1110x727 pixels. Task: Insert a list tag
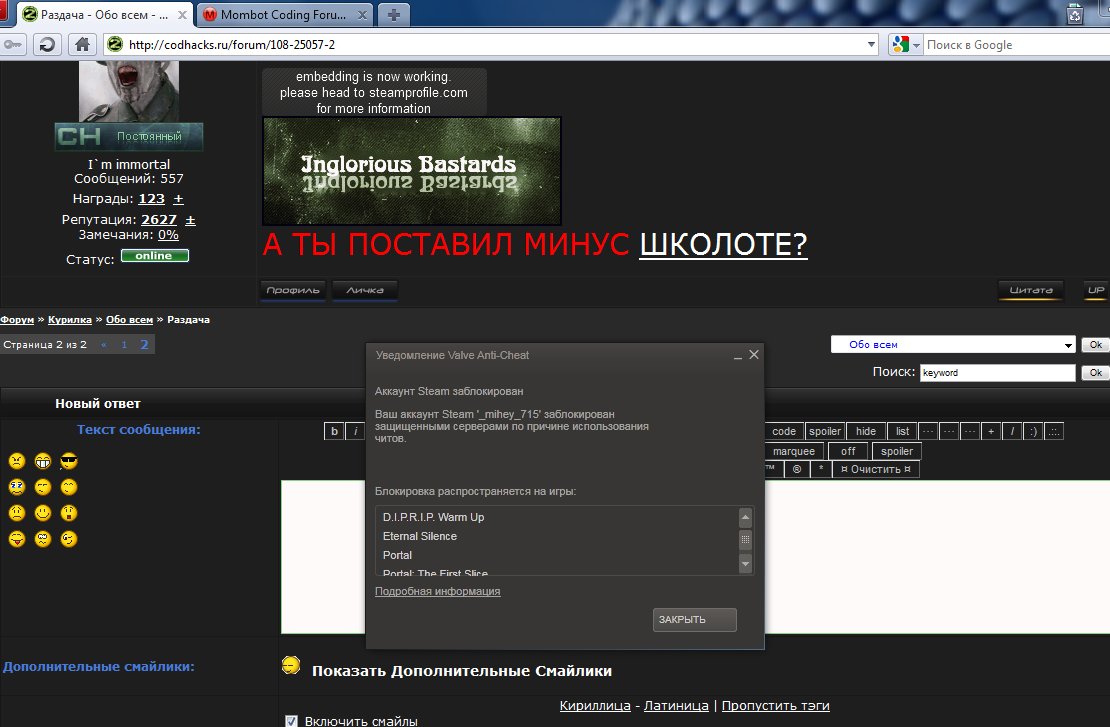(902, 431)
